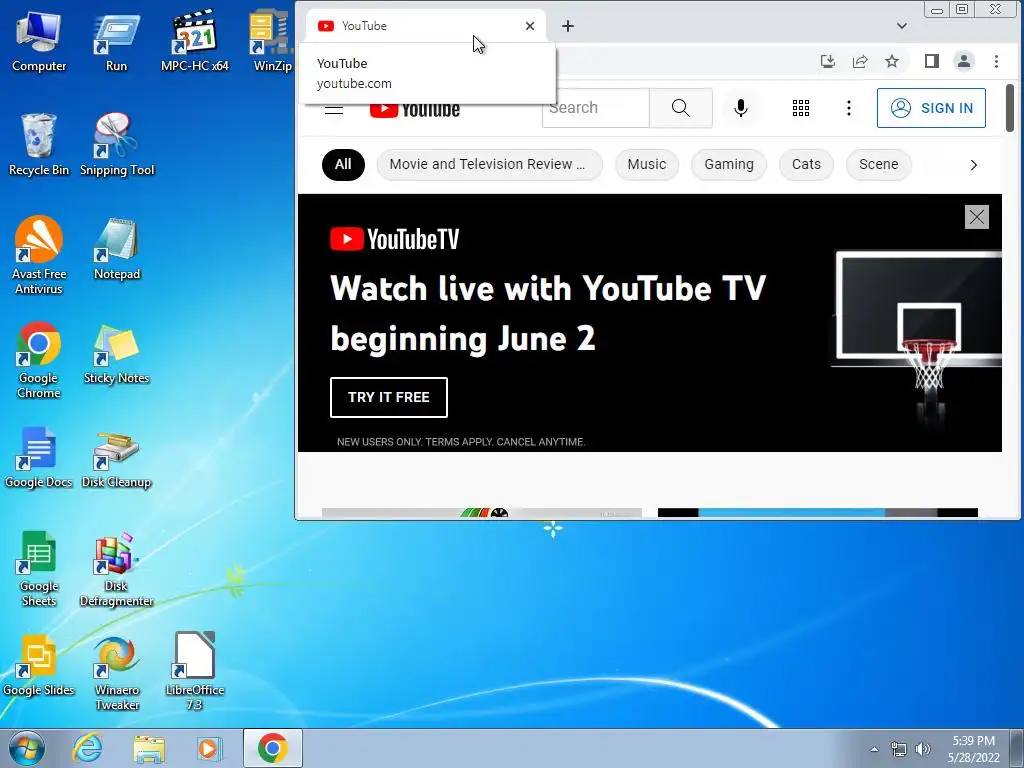Click the volume icon in system tray
The height and width of the screenshot is (768, 1024).
point(923,749)
